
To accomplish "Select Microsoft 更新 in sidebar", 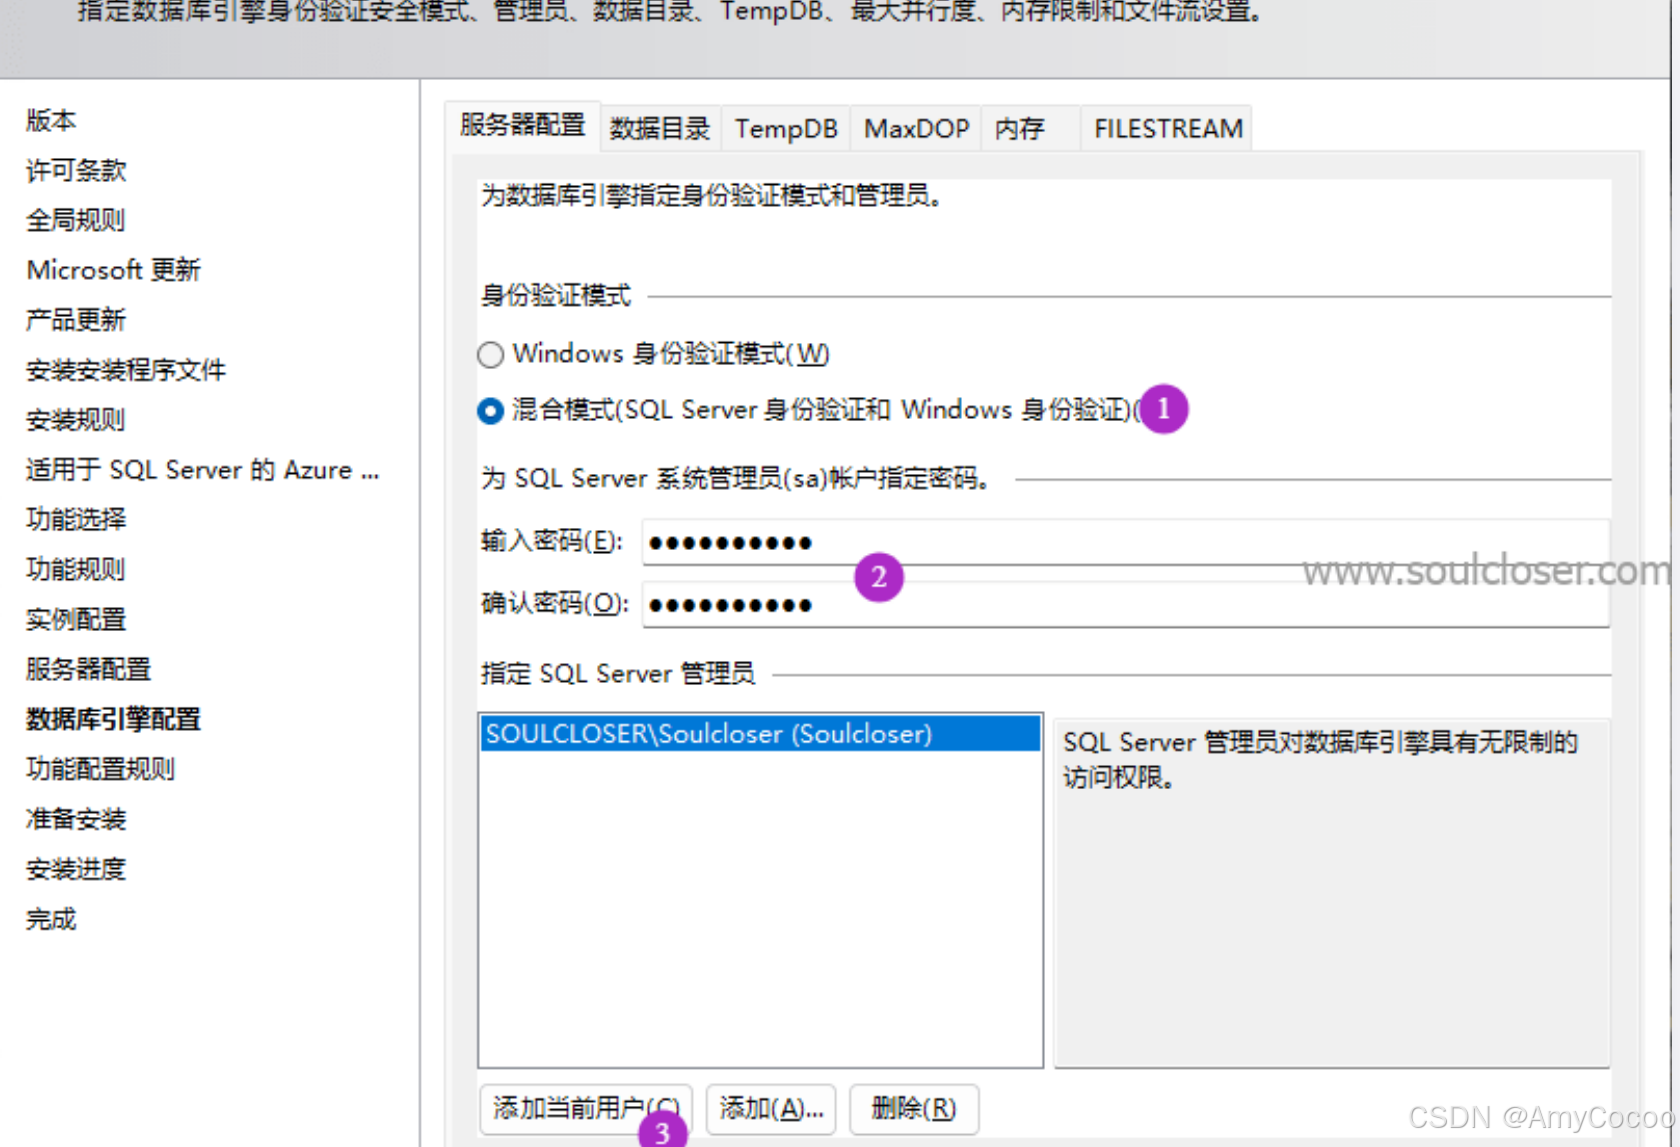I will 113,269.
